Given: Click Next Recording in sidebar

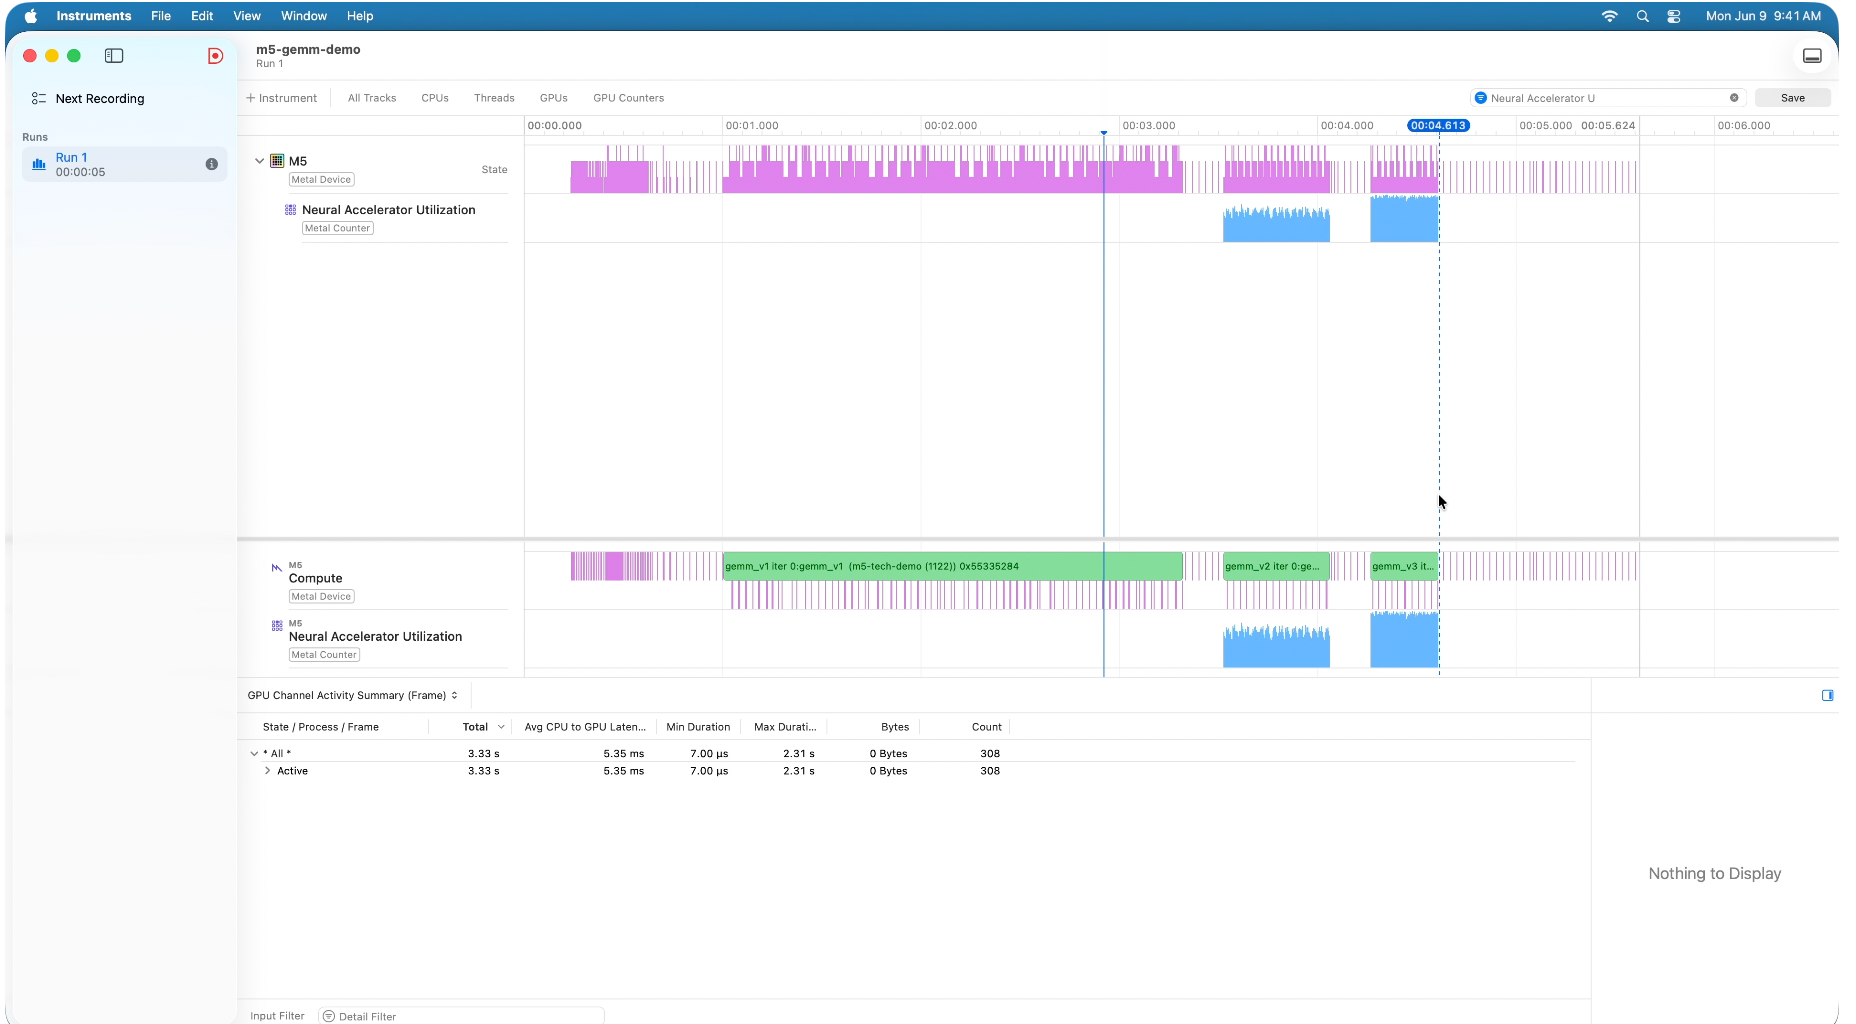Looking at the screenshot, I should click(100, 98).
